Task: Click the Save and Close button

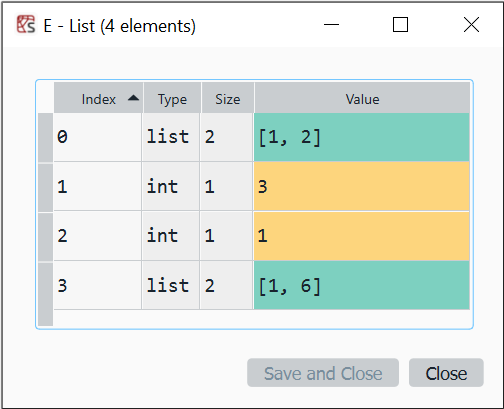Action: [323, 373]
